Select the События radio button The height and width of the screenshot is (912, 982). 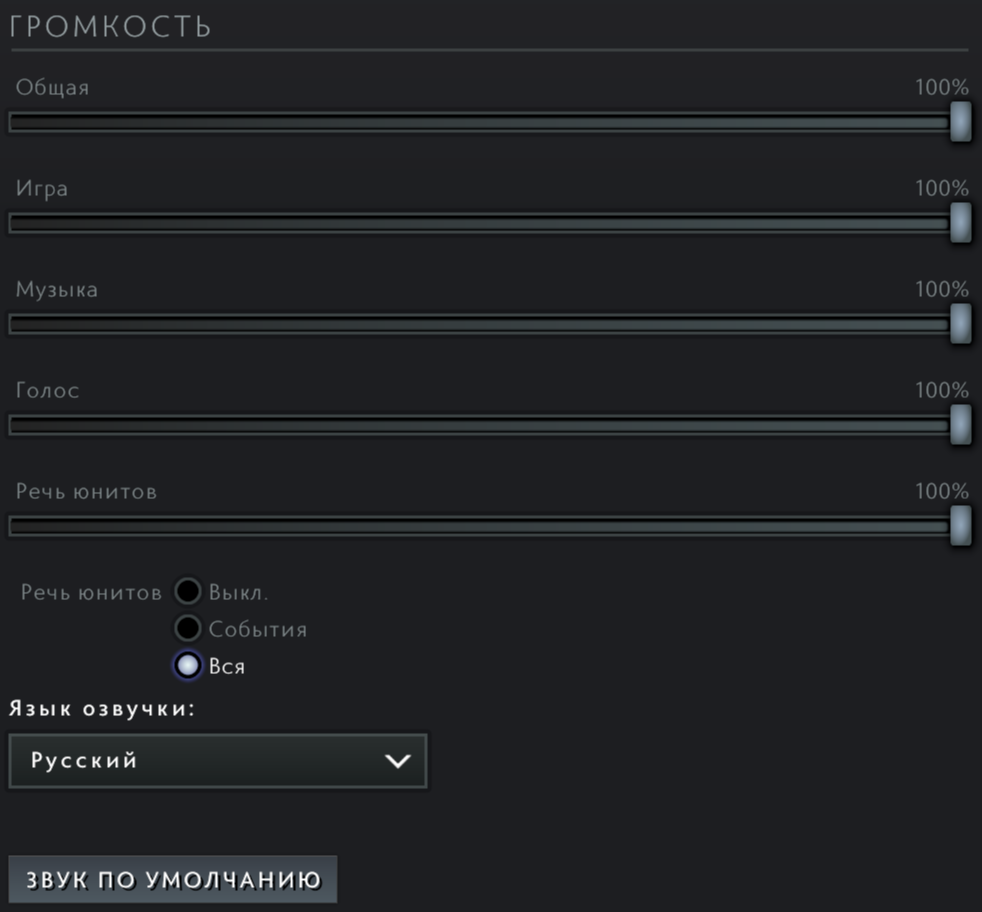188,629
